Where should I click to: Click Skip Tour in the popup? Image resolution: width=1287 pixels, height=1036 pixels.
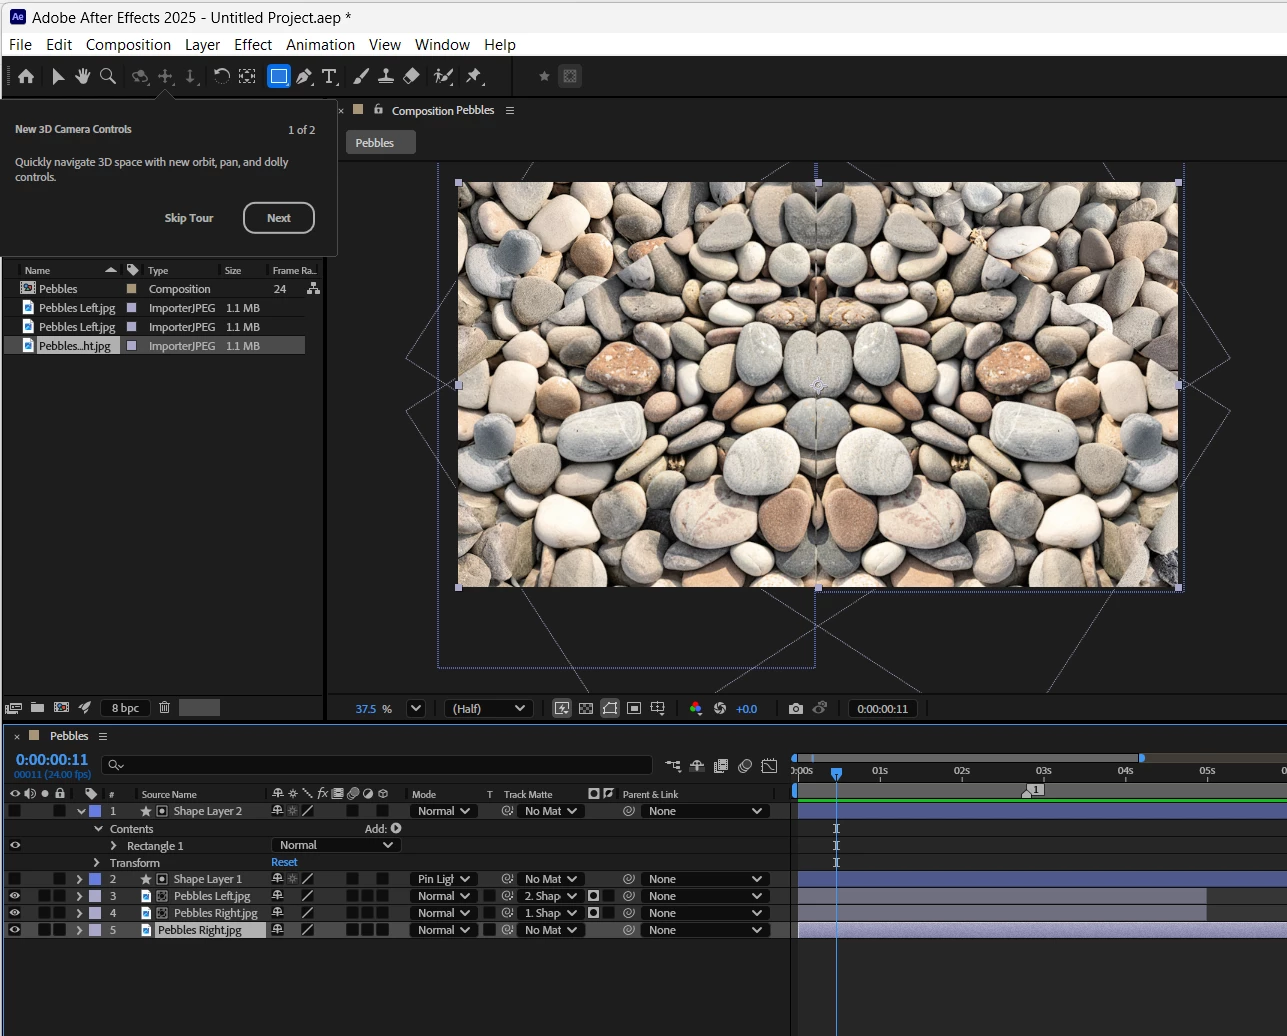[x=189, y=218]
